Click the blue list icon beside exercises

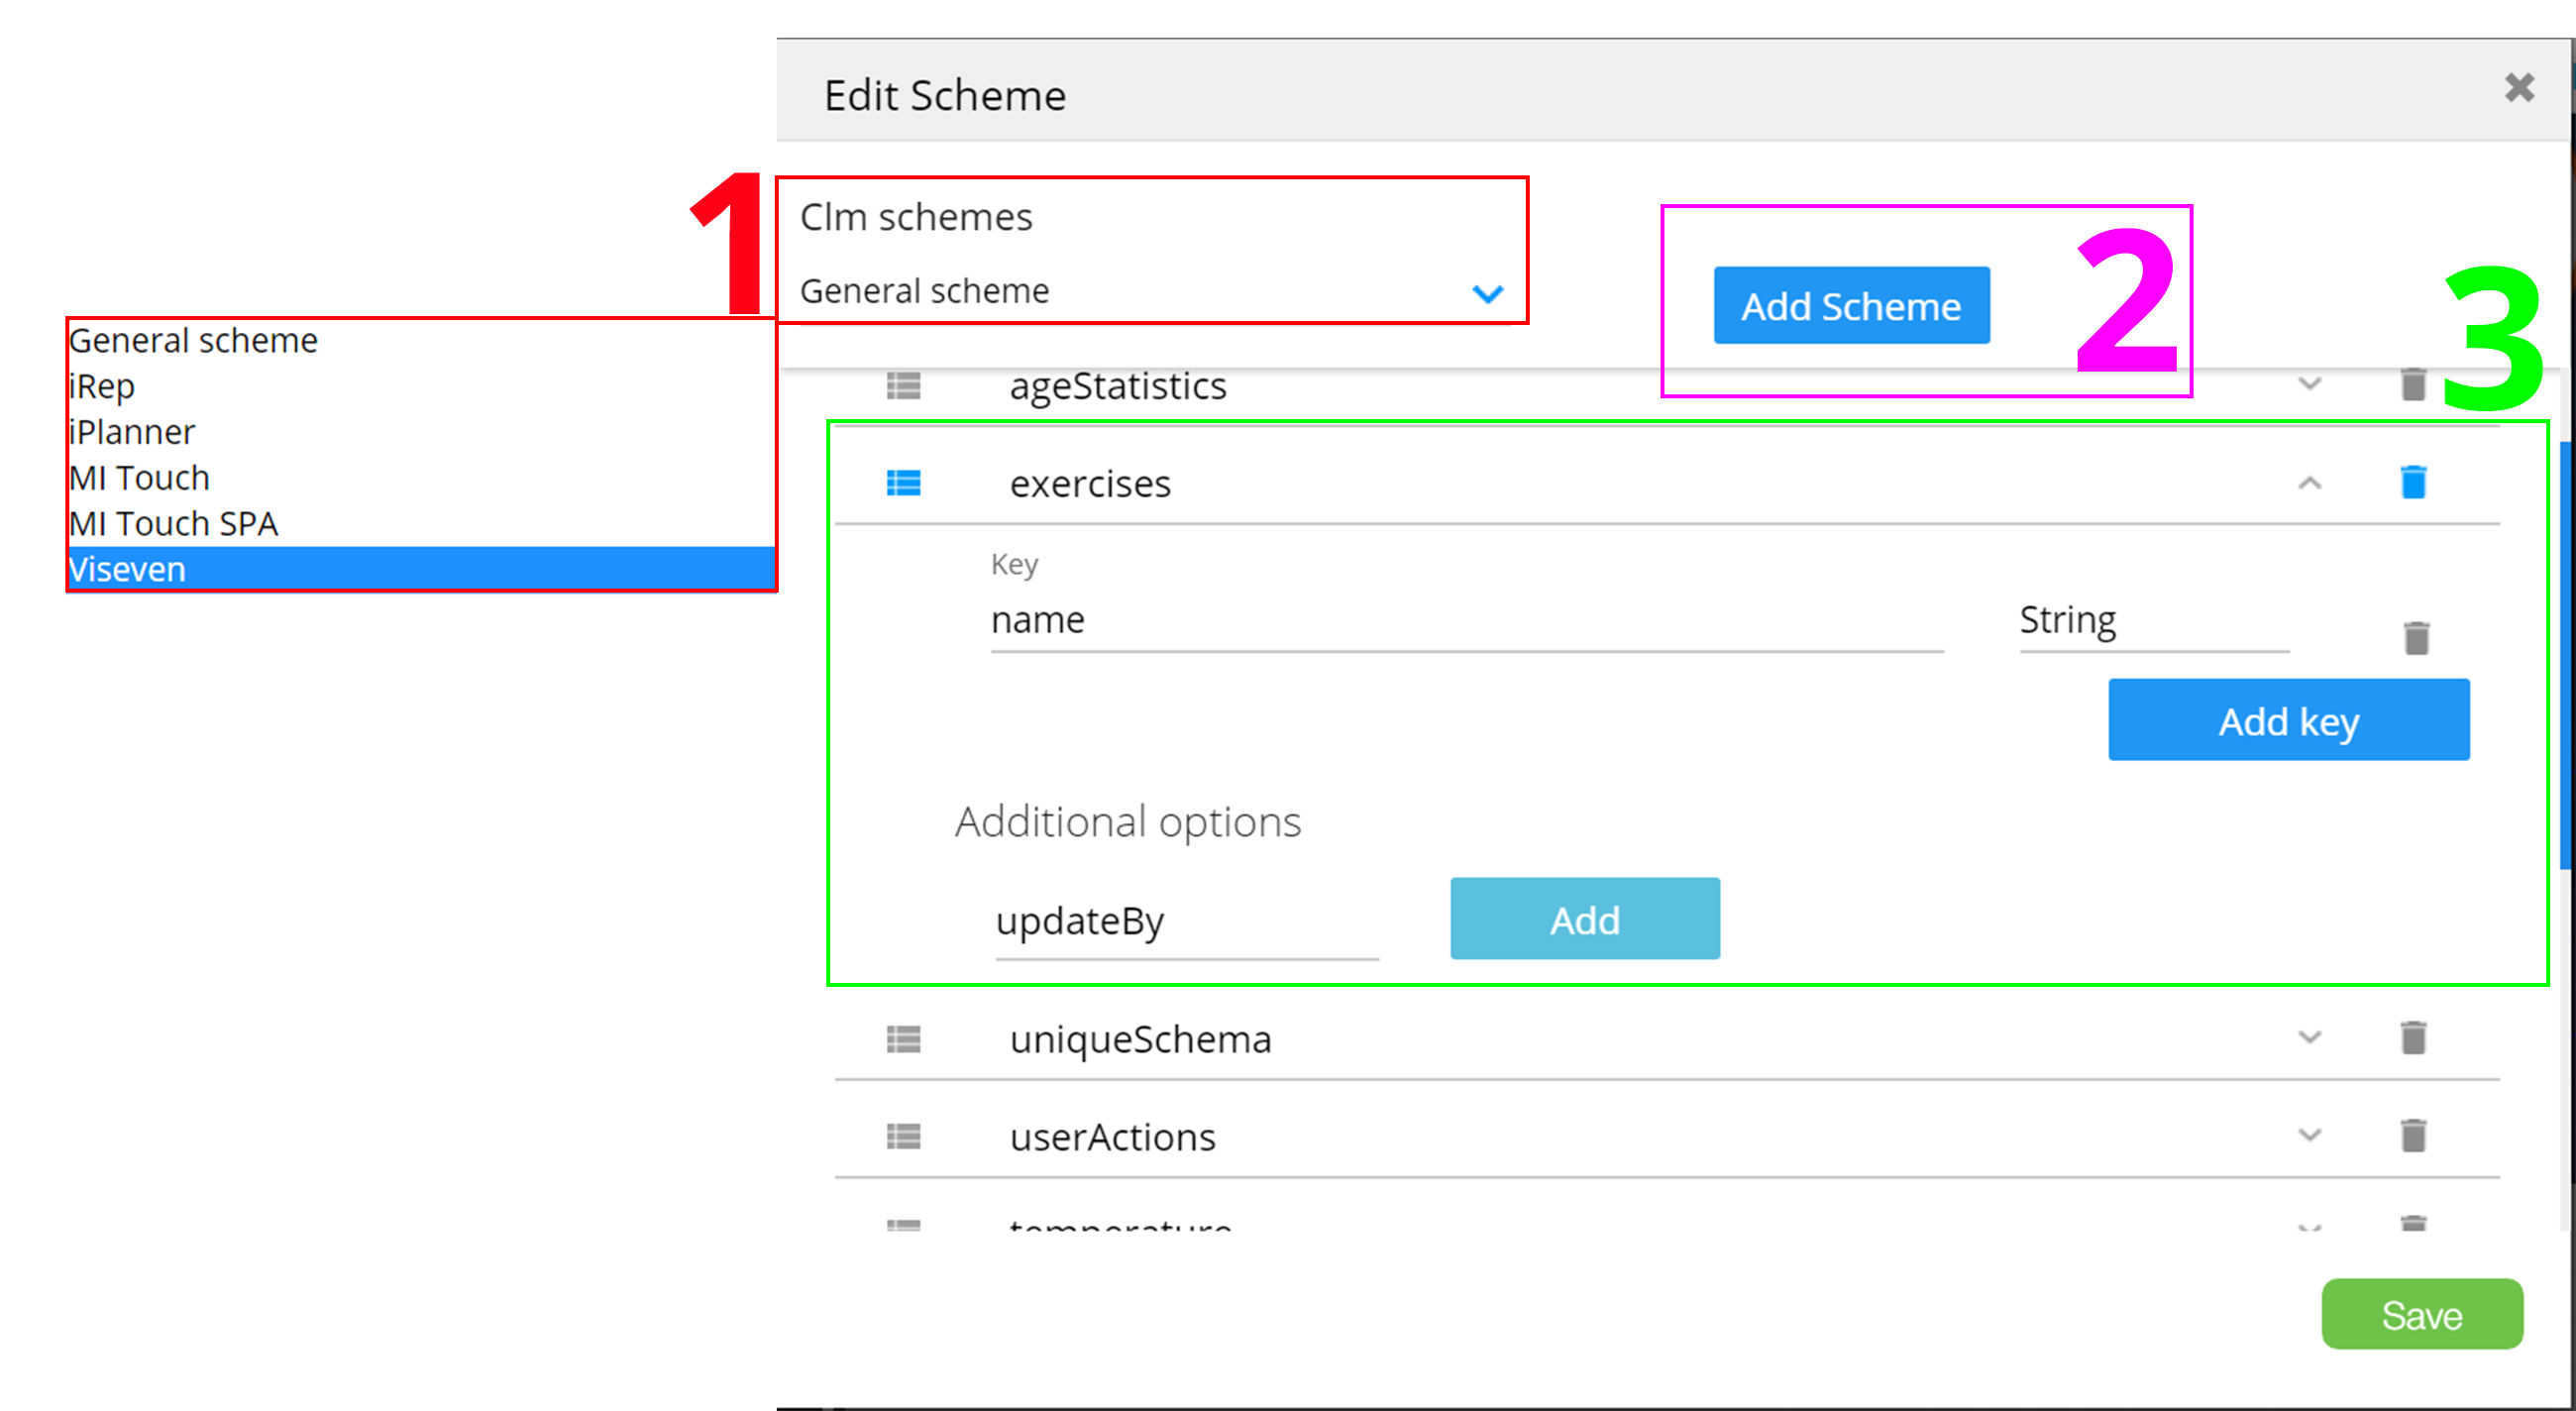[x=903, y=484]
